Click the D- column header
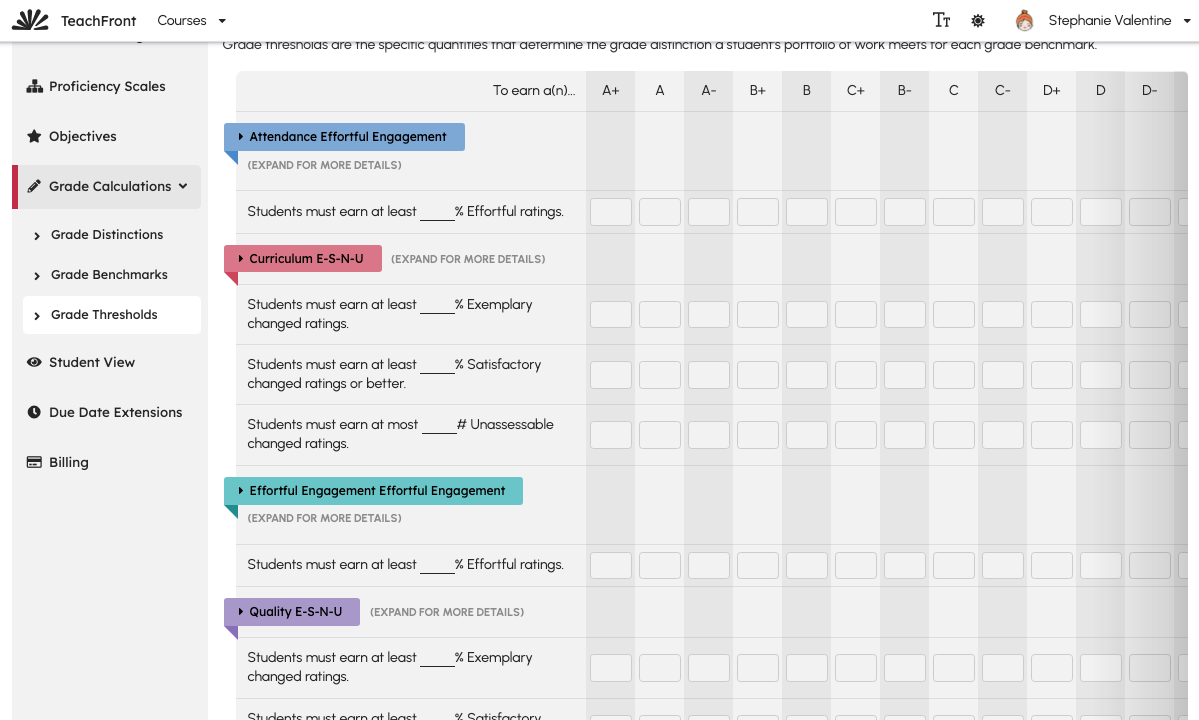This screenshot has width=1199, height=720. click(1149, 90)
